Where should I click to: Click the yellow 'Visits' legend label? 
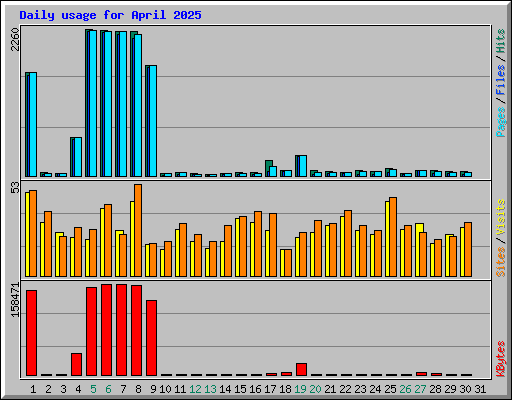[x=500, y=217]
